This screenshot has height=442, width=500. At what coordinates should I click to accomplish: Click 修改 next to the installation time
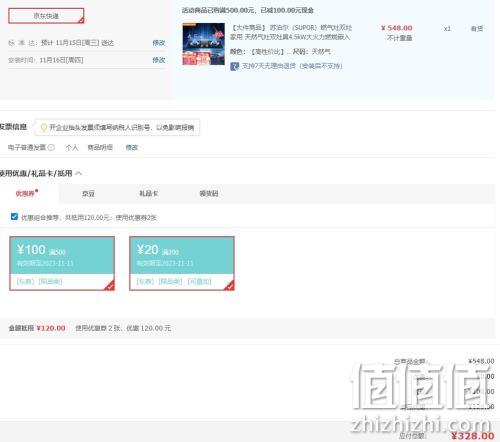coord(159,60)
